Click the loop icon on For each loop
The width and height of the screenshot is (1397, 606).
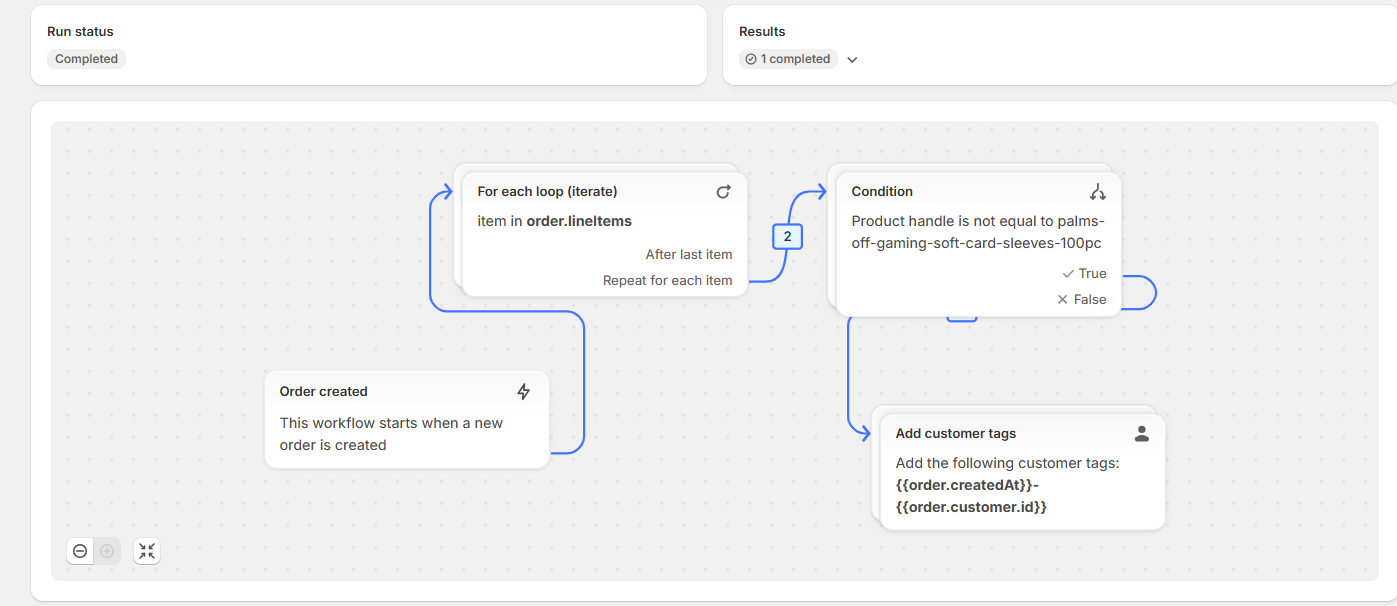pos(724,191)
